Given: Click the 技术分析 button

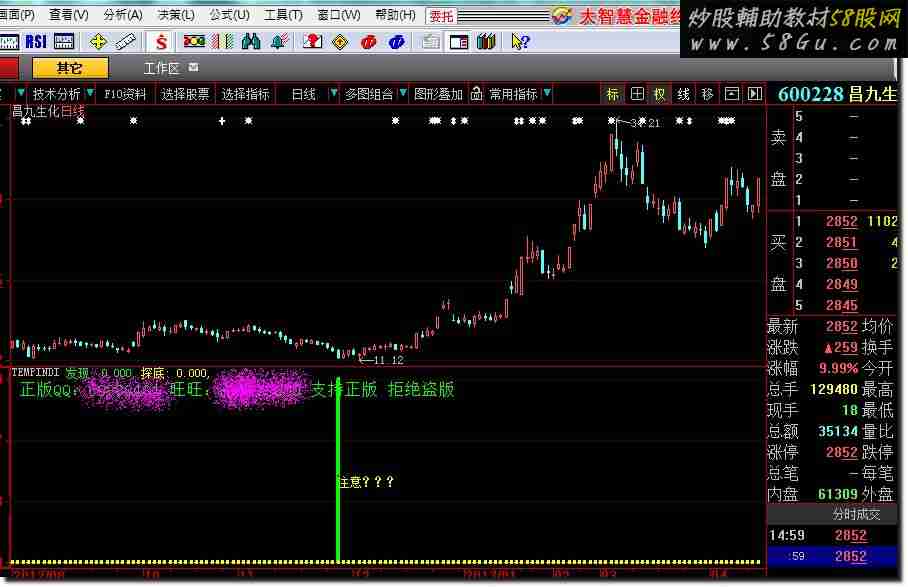Looking at the screenshot, I should (56, 94).
